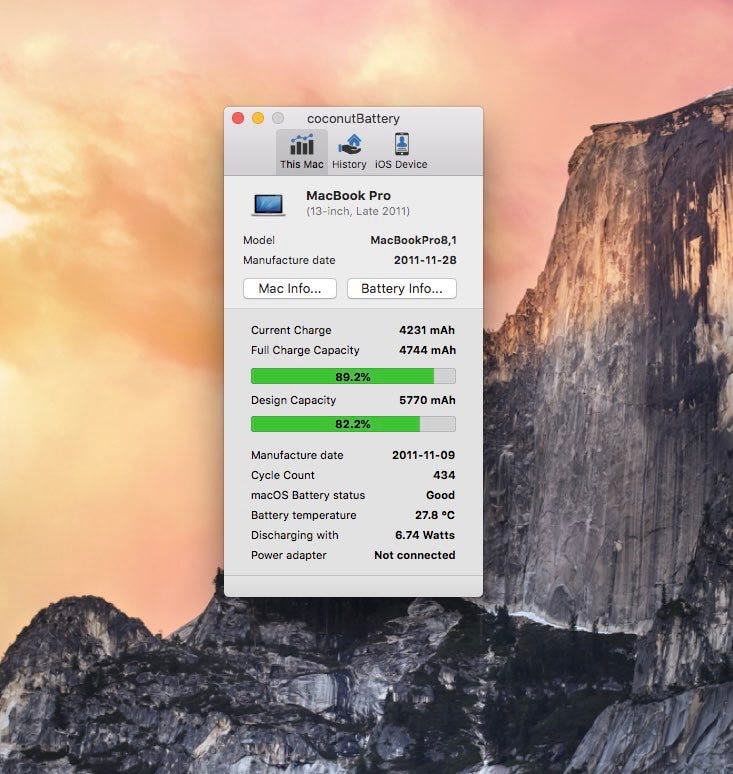Click the 5770 mAh design capacity value

click(x=427, y=400)
